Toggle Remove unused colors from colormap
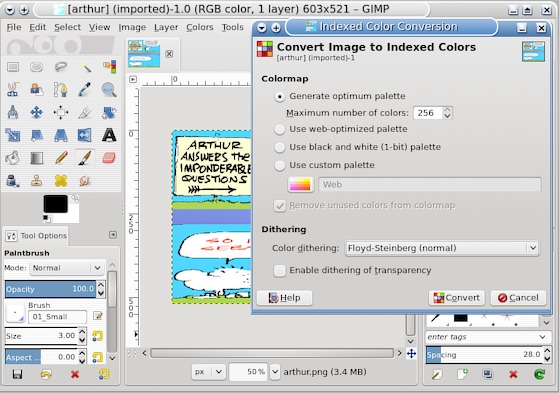Image resolution: width=559 pixels, height=393 pixels. coord(280,206)
